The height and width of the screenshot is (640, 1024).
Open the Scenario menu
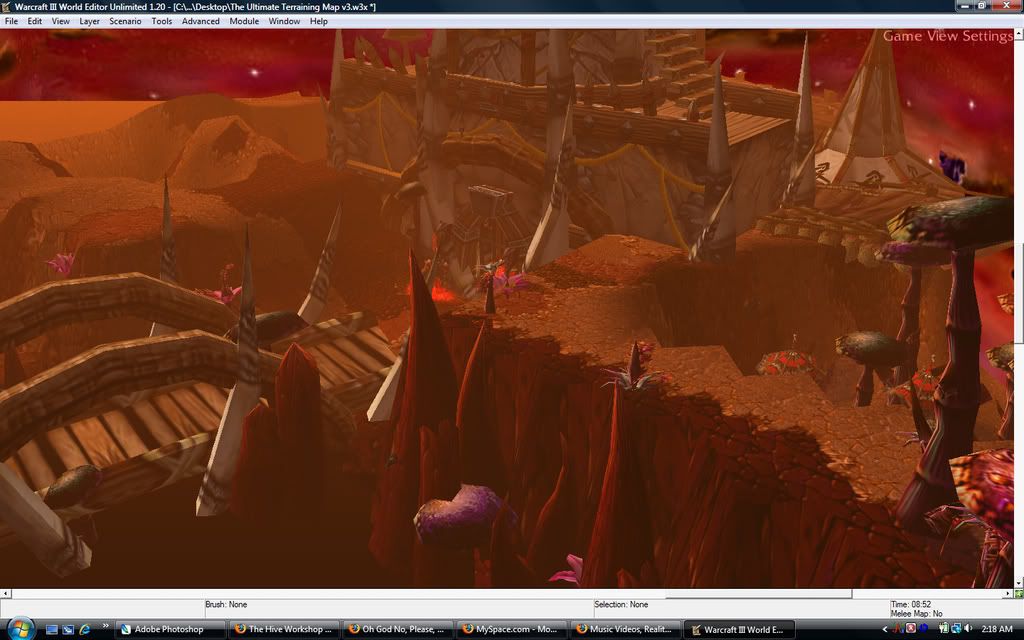125,21
